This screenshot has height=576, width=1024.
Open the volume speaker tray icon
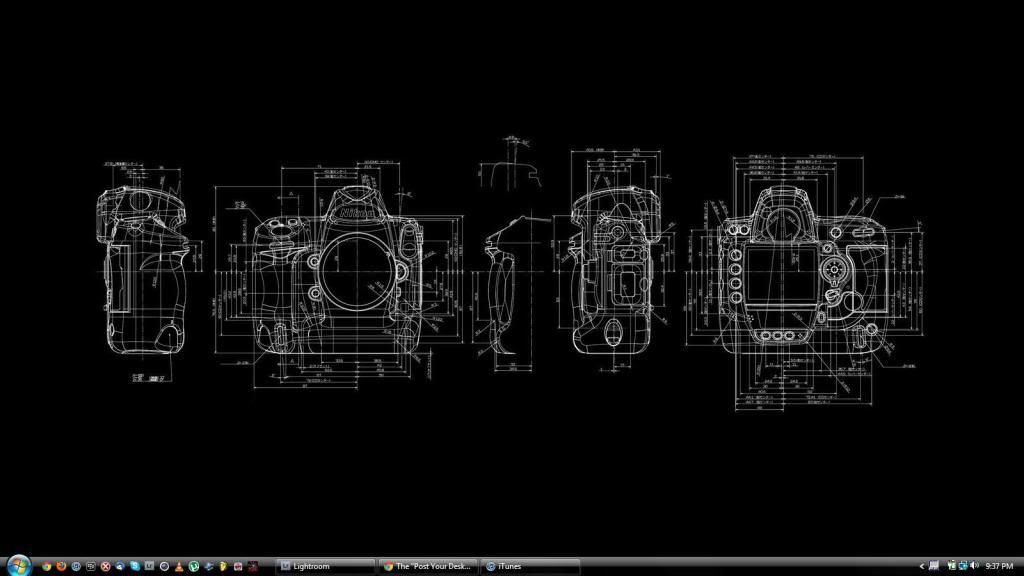pyautogui.click(x=974, y=565)
